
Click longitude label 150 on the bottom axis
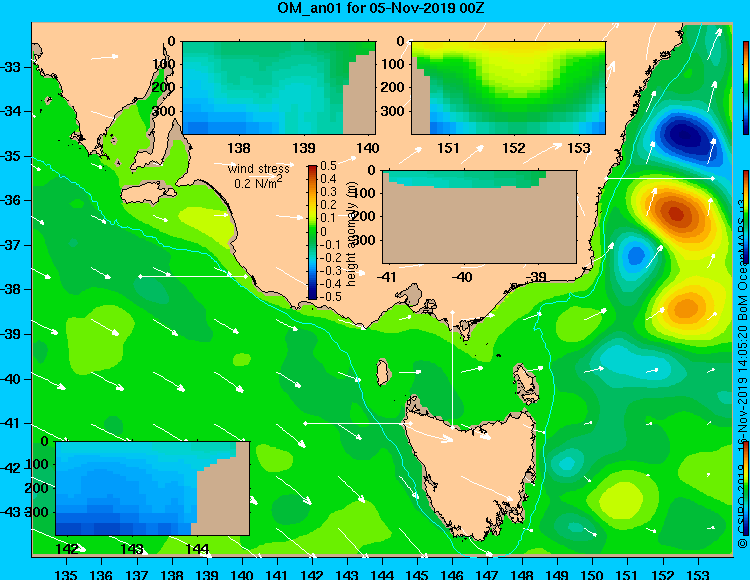592,573
